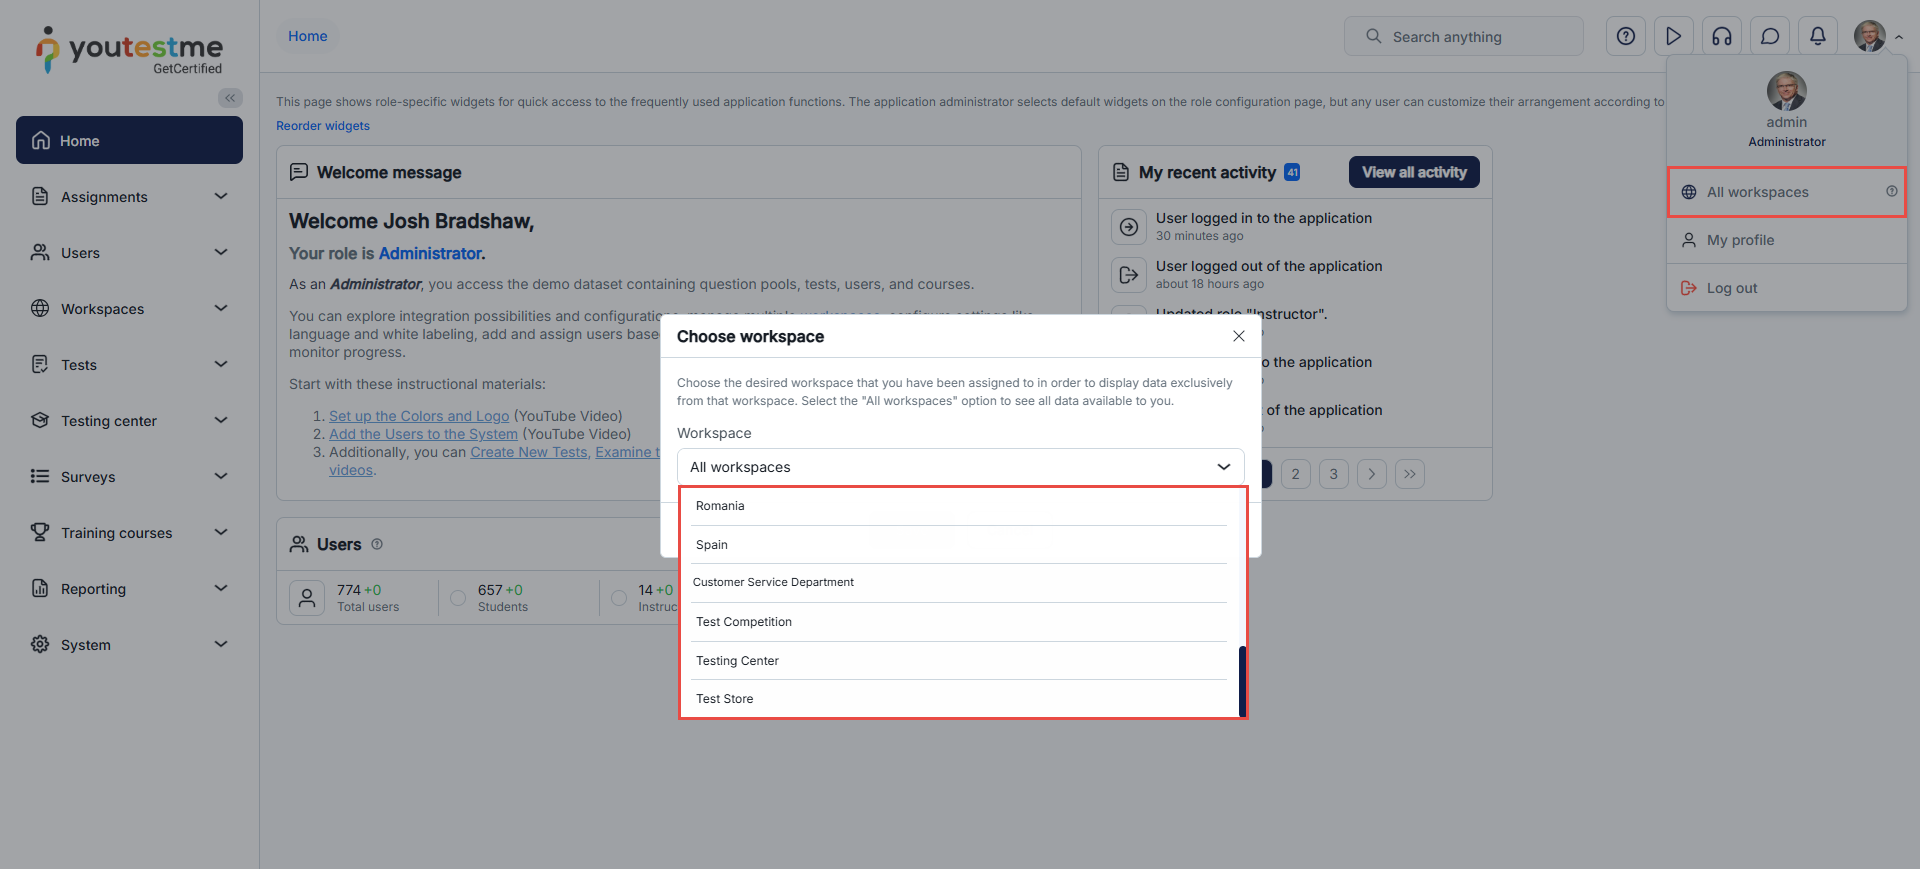This screenshot has width=1920, height=869.
Task: Open Reorder widgets link
Action: coord(323,126)
